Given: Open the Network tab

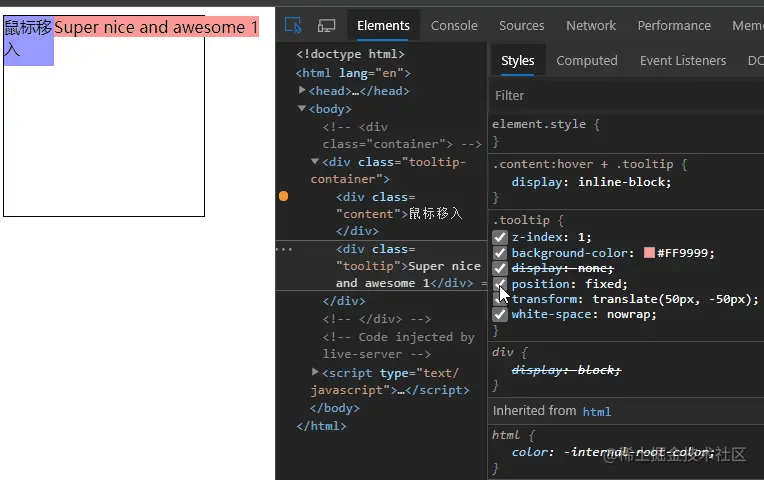Looking at the screenshot, I should tap(591, 25).
